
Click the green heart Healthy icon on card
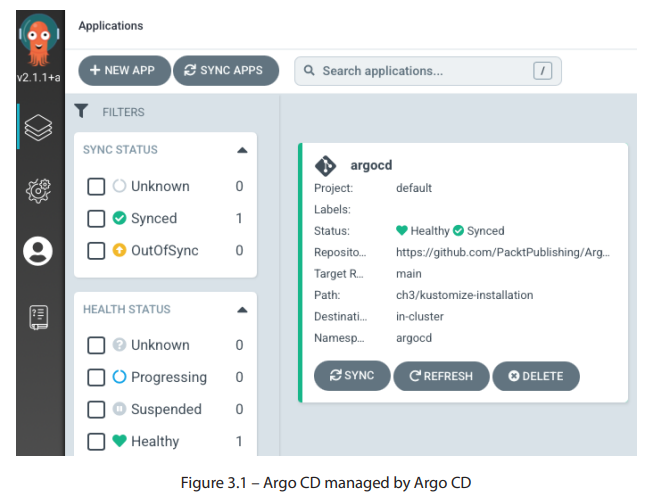[x=402, y=231]
